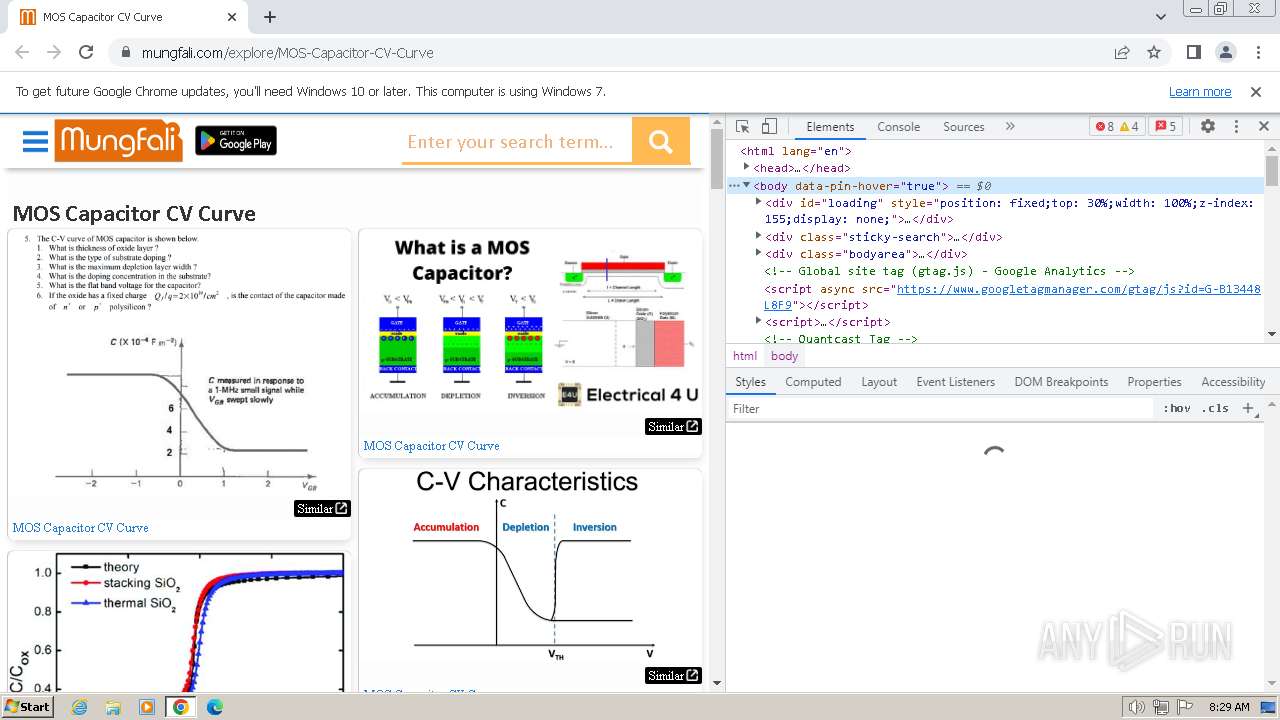Focus the styles Filter field

tap(940, 408)
